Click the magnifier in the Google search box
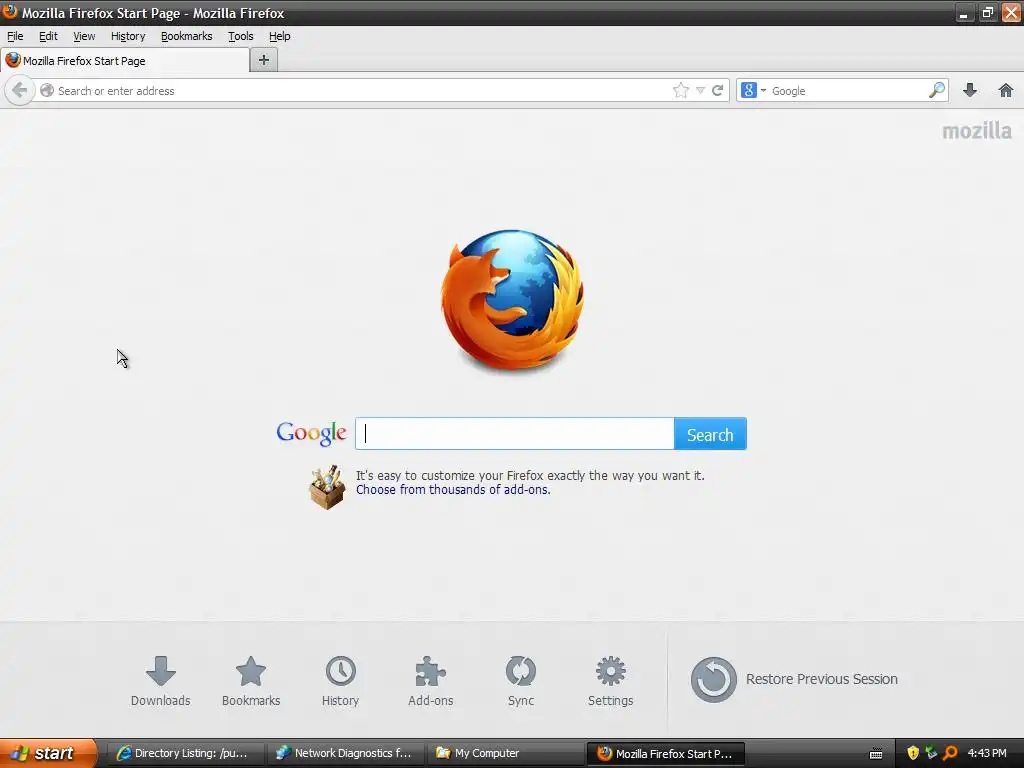Screen dimensions: 1024x768 pos(936,90)
